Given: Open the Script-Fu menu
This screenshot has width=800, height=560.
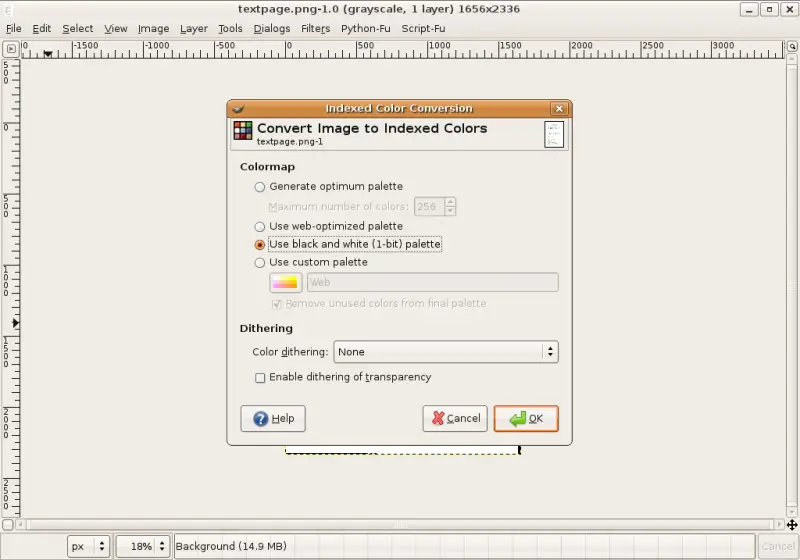Looking at the screenshot, I should (x=425, y=29).
